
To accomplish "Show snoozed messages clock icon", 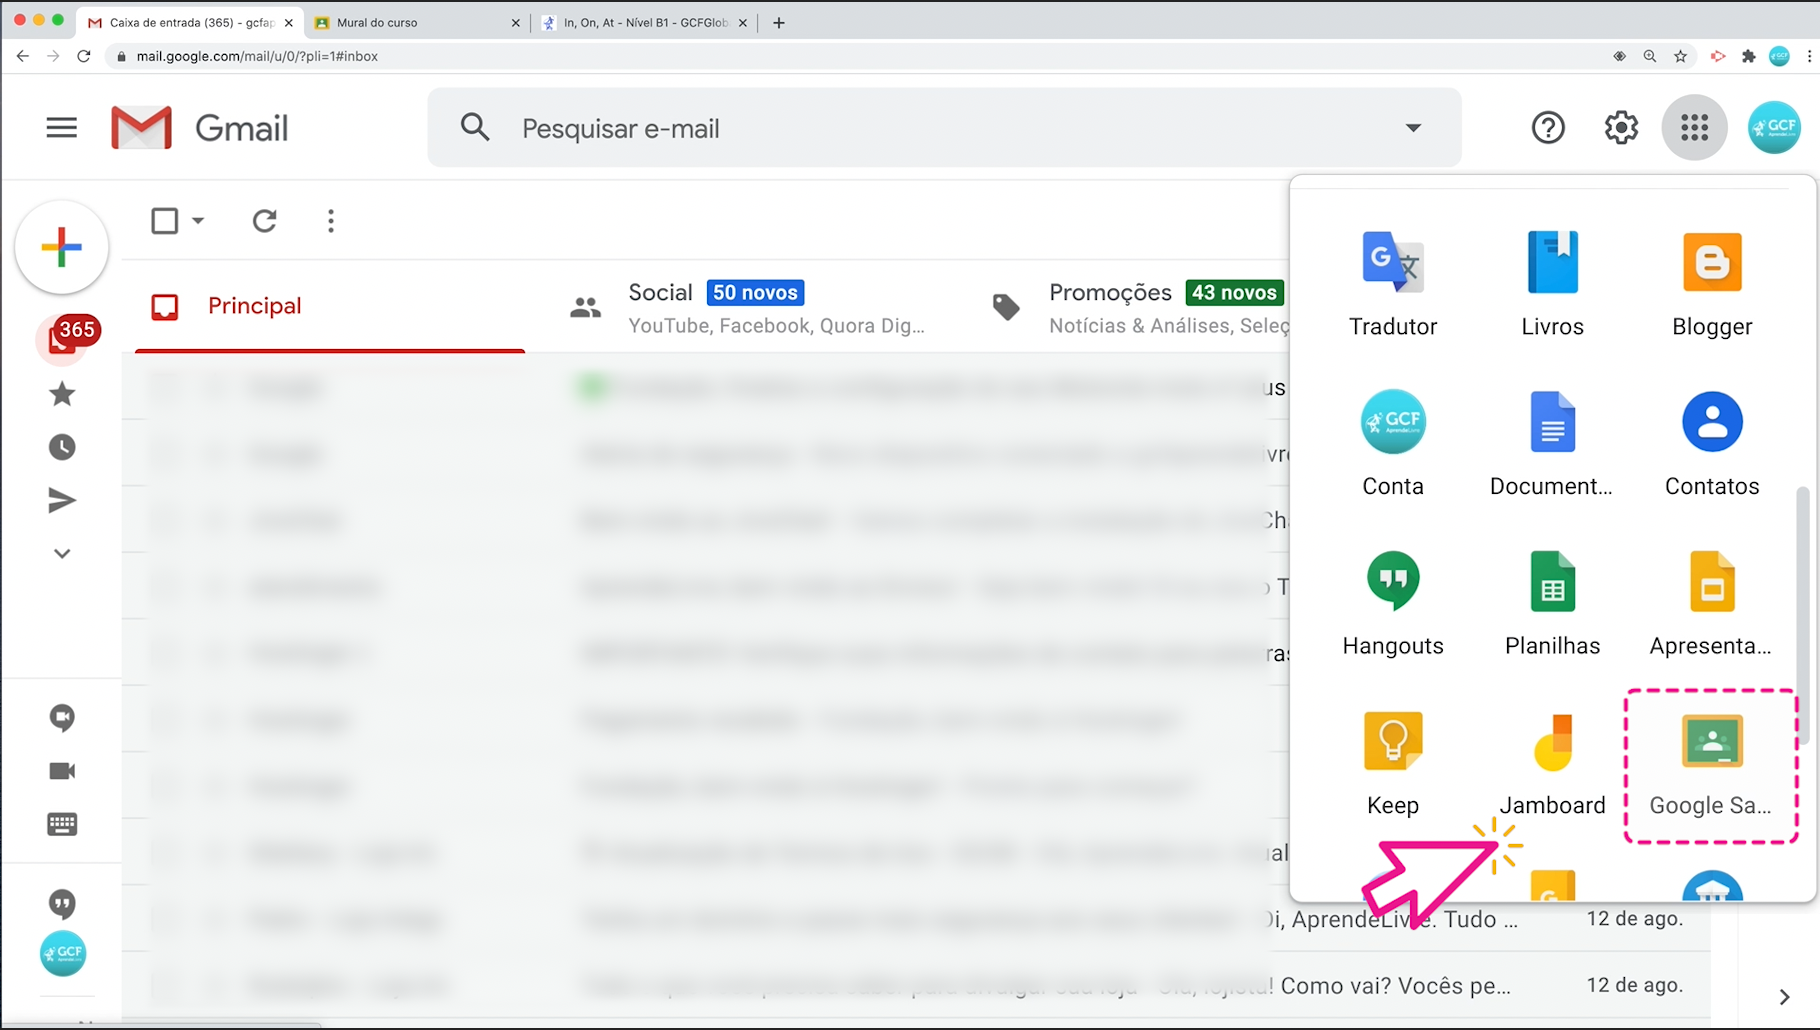I will (x=62, y=447).
